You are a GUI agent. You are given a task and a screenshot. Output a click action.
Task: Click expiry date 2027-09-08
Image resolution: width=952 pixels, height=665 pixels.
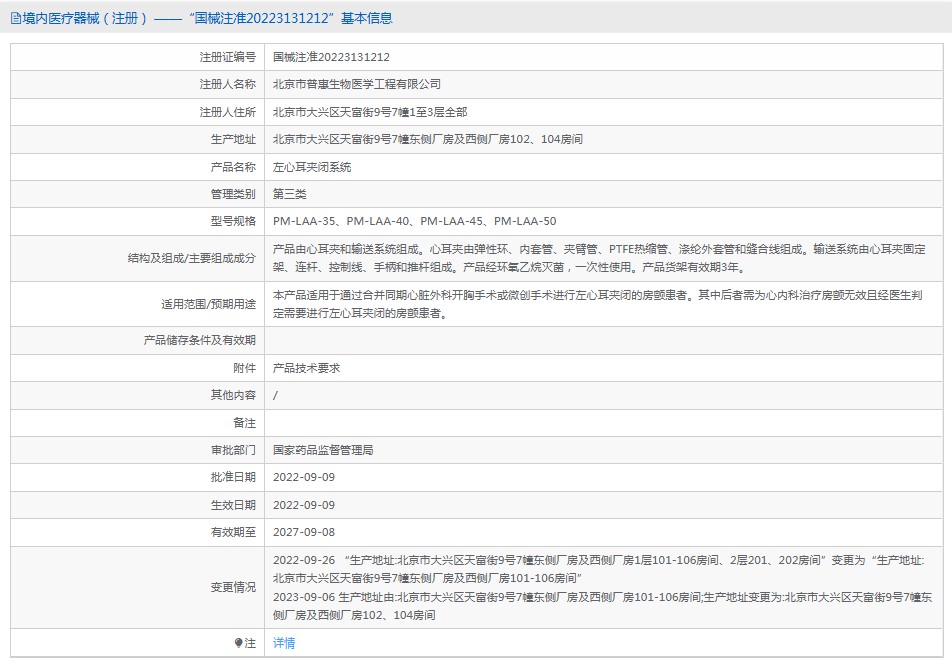tap(304, 532)
